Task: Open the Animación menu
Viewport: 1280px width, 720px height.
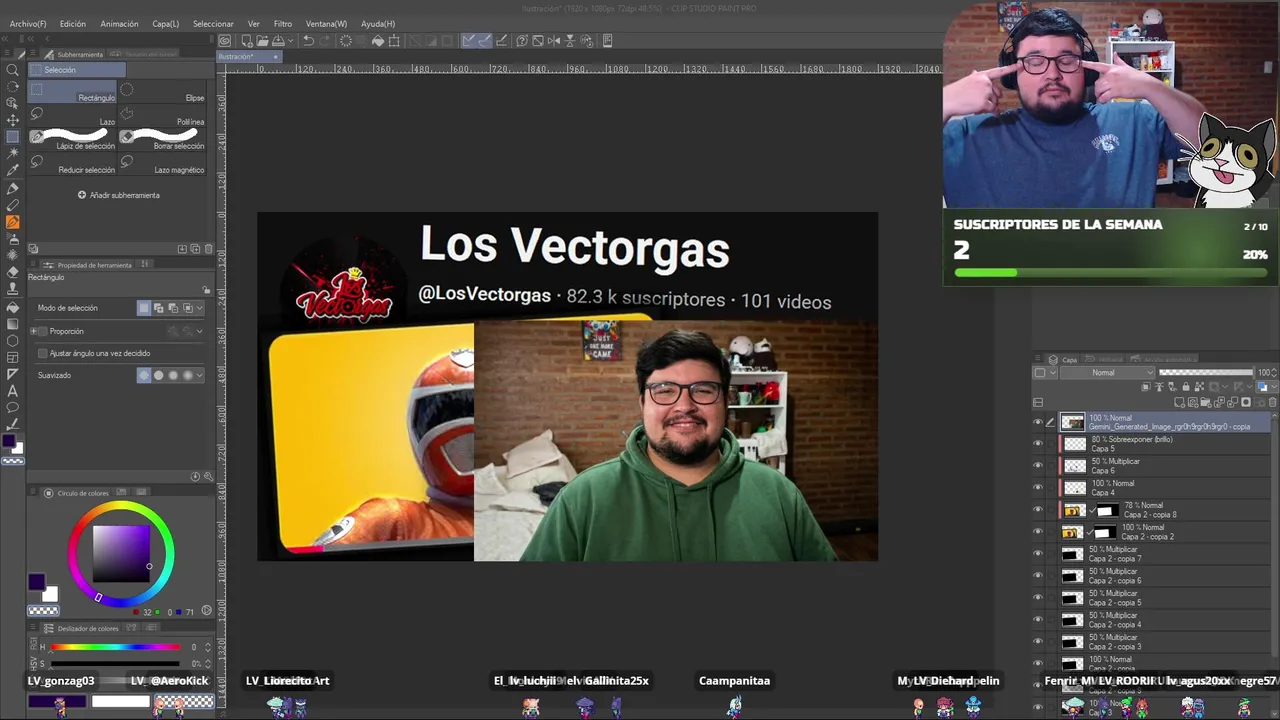Action: coord(119,23)
